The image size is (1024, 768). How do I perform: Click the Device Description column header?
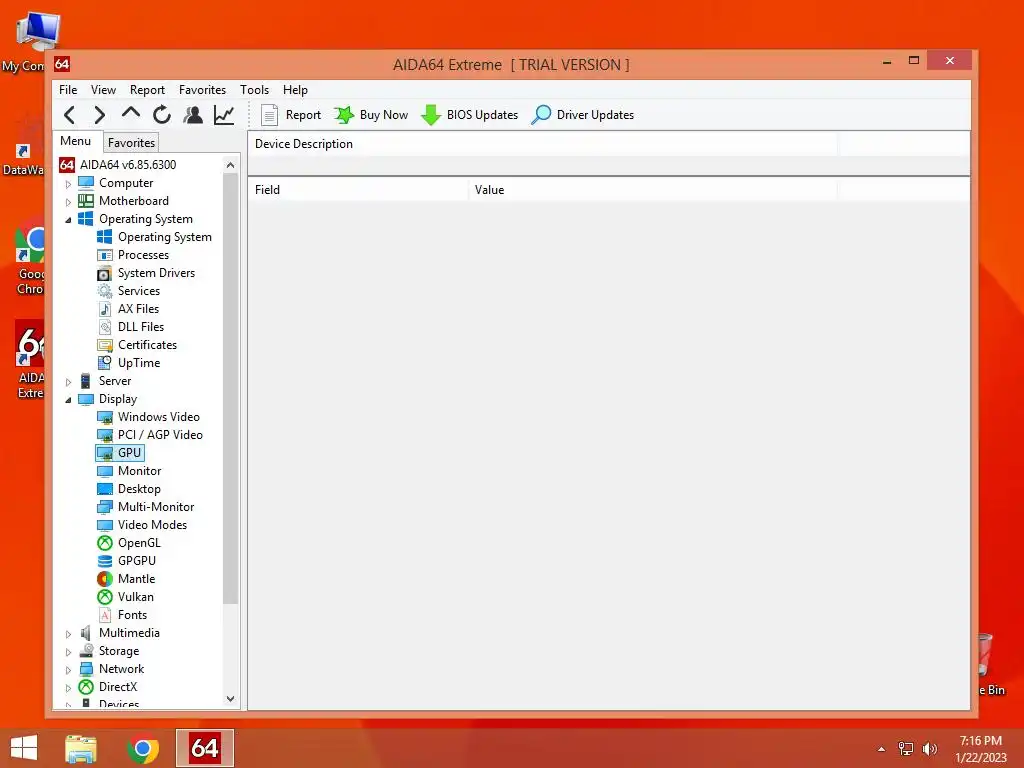543,144
